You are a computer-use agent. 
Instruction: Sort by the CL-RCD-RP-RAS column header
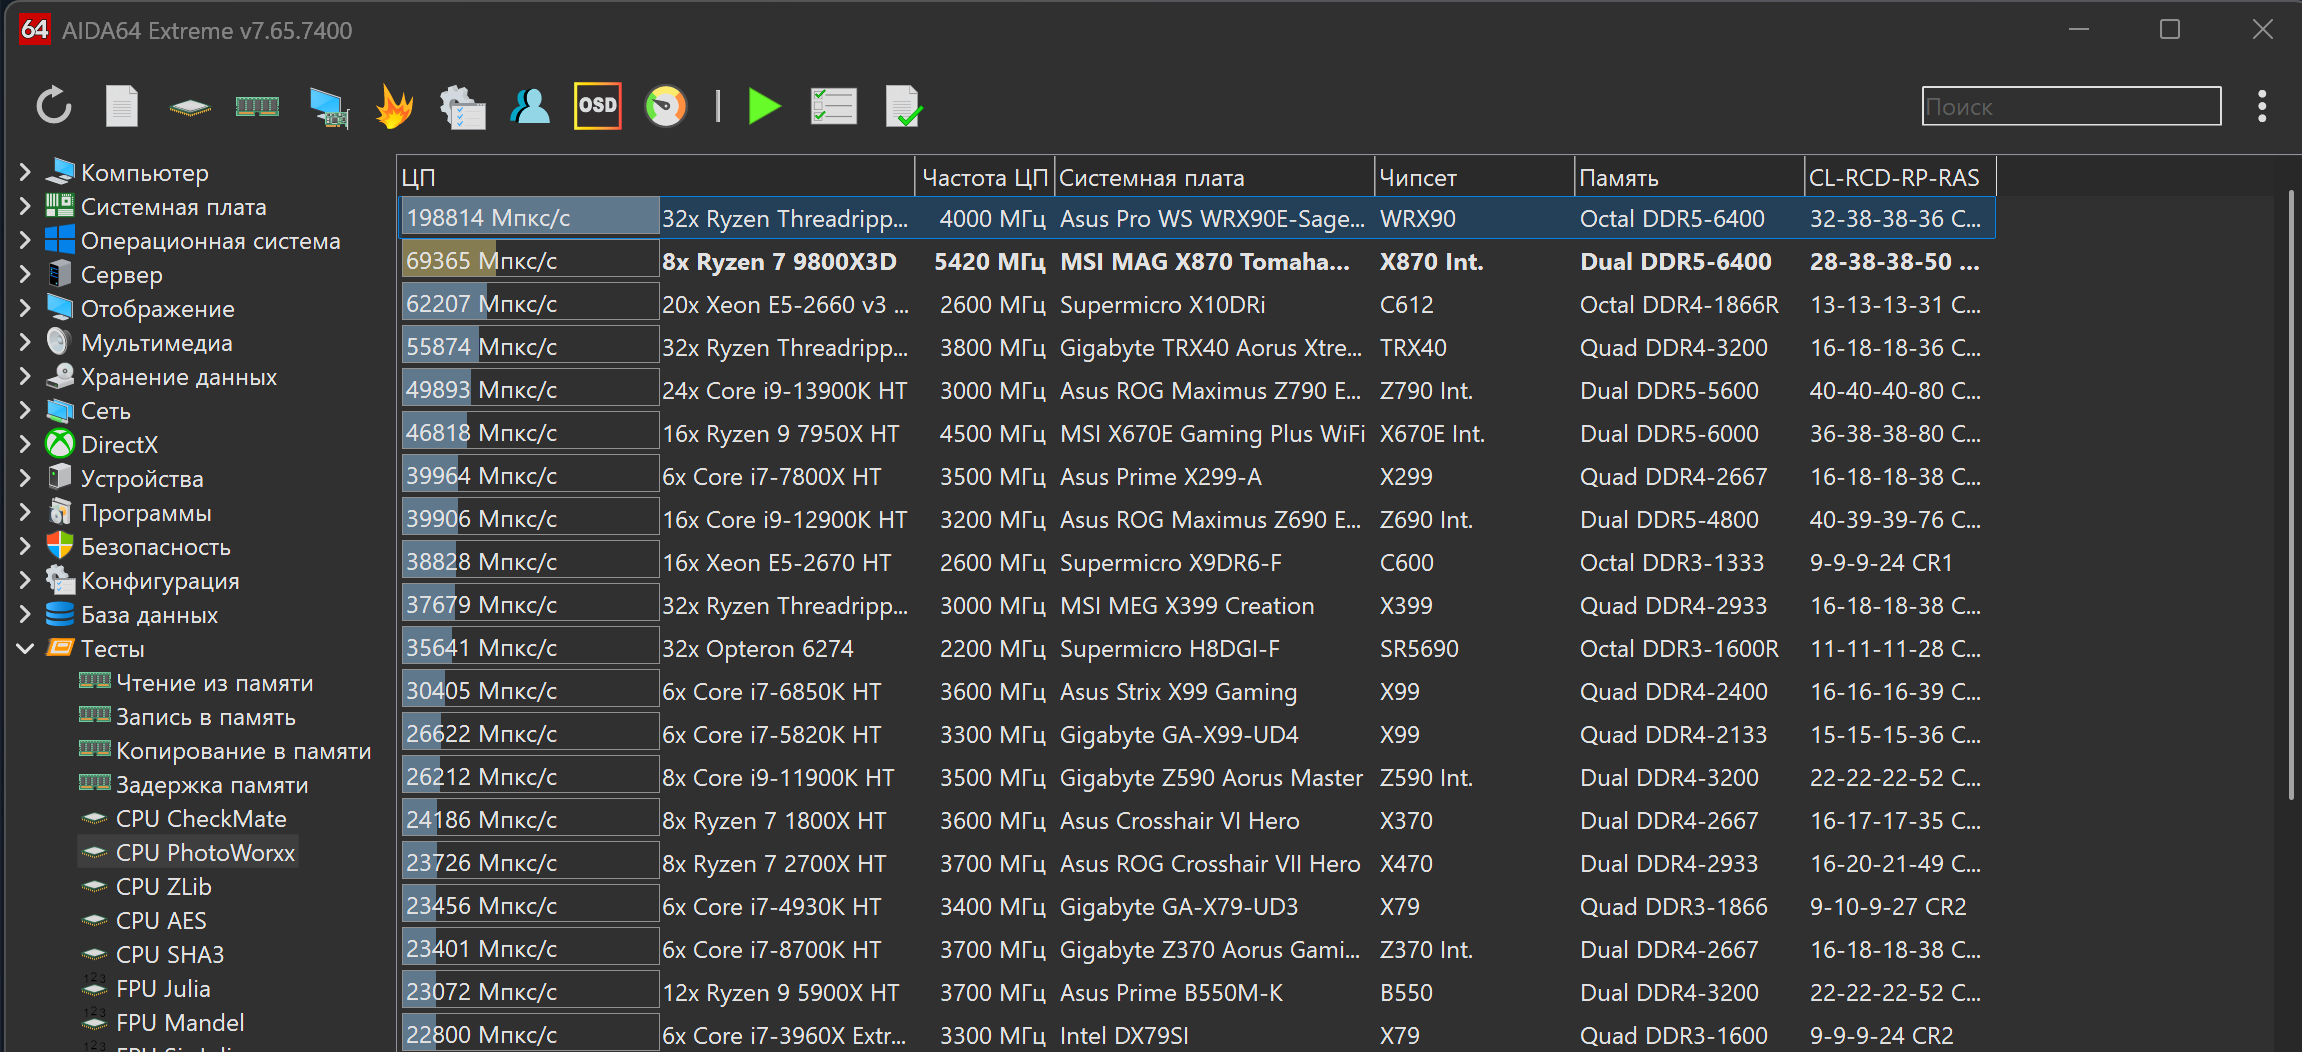(x=1901, y=177)
